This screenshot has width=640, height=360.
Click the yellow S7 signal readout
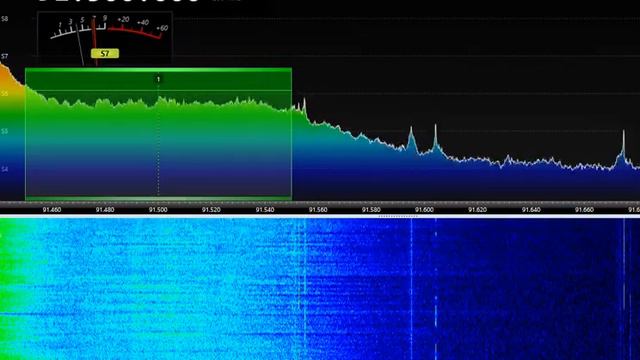pos(105,53)
